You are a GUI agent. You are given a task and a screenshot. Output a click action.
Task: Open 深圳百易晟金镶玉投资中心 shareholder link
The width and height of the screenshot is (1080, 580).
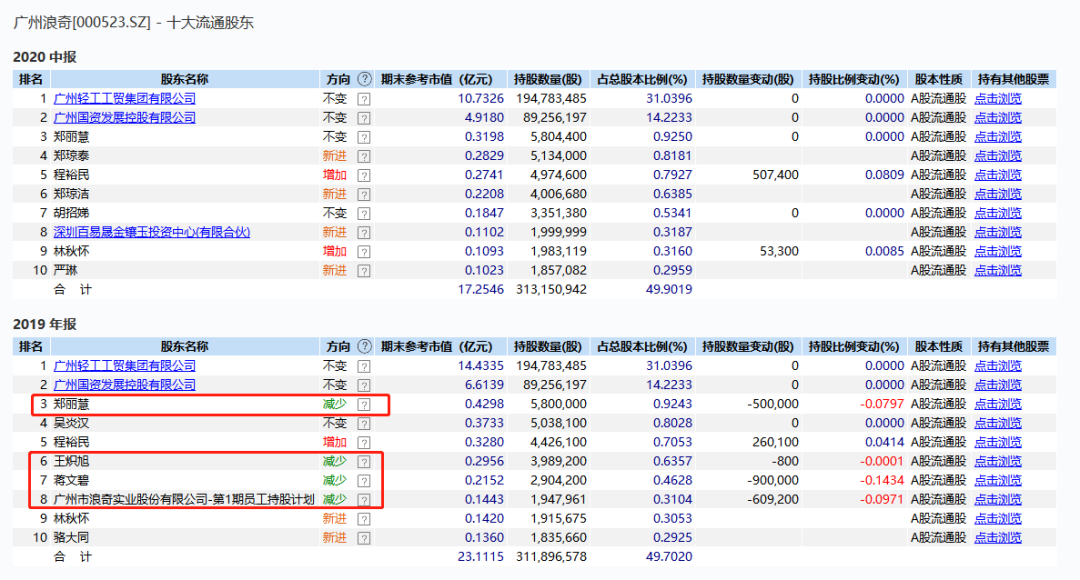tap(152, 232)
